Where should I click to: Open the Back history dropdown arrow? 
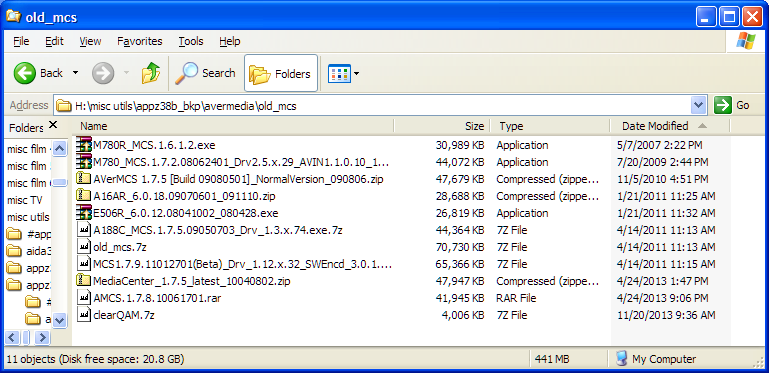click(x=75, y=74)
